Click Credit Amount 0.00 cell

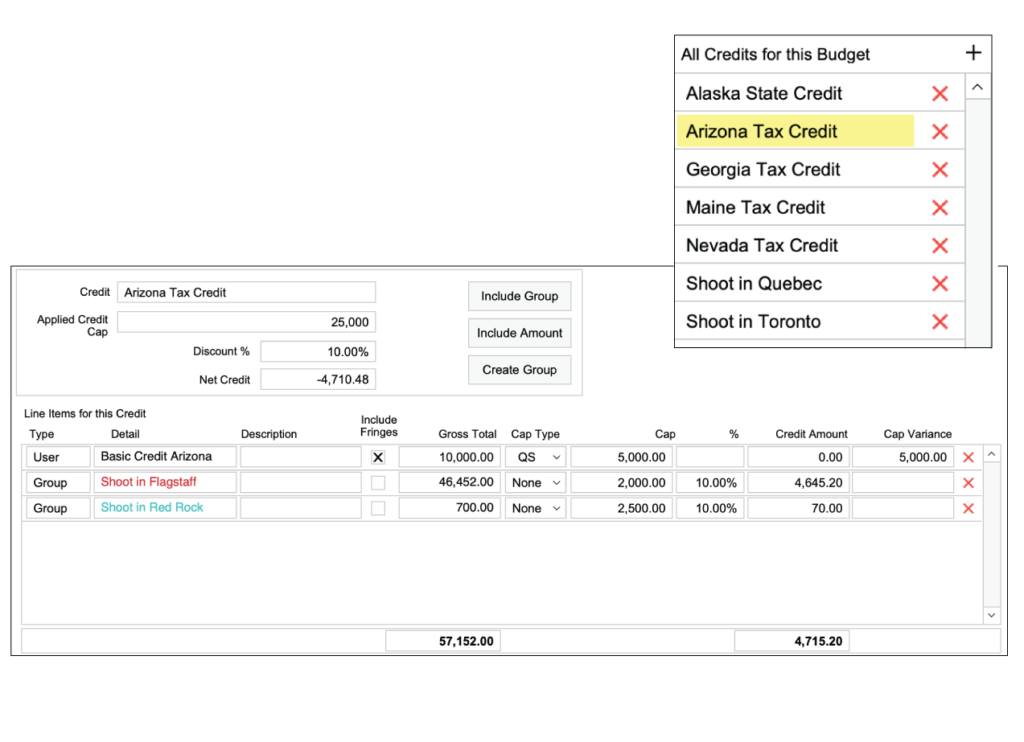coord(798,457)
